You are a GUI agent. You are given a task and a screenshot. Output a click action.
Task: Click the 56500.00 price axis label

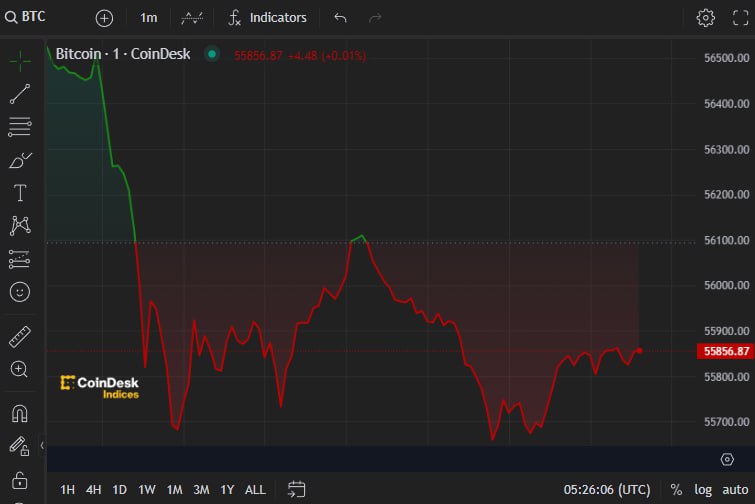(727, 58)
